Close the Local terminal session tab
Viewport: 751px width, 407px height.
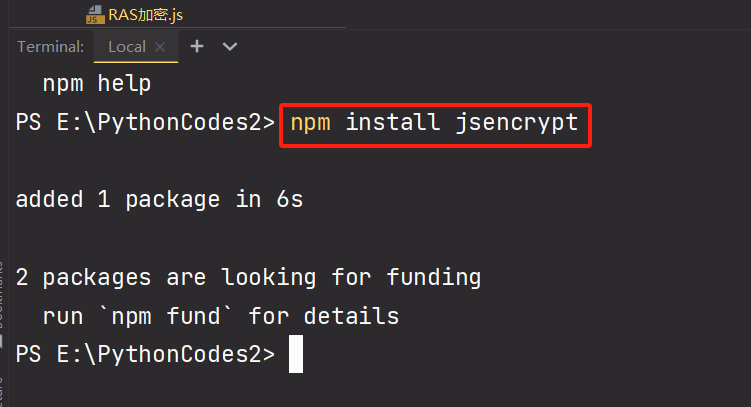pos(160,47)
